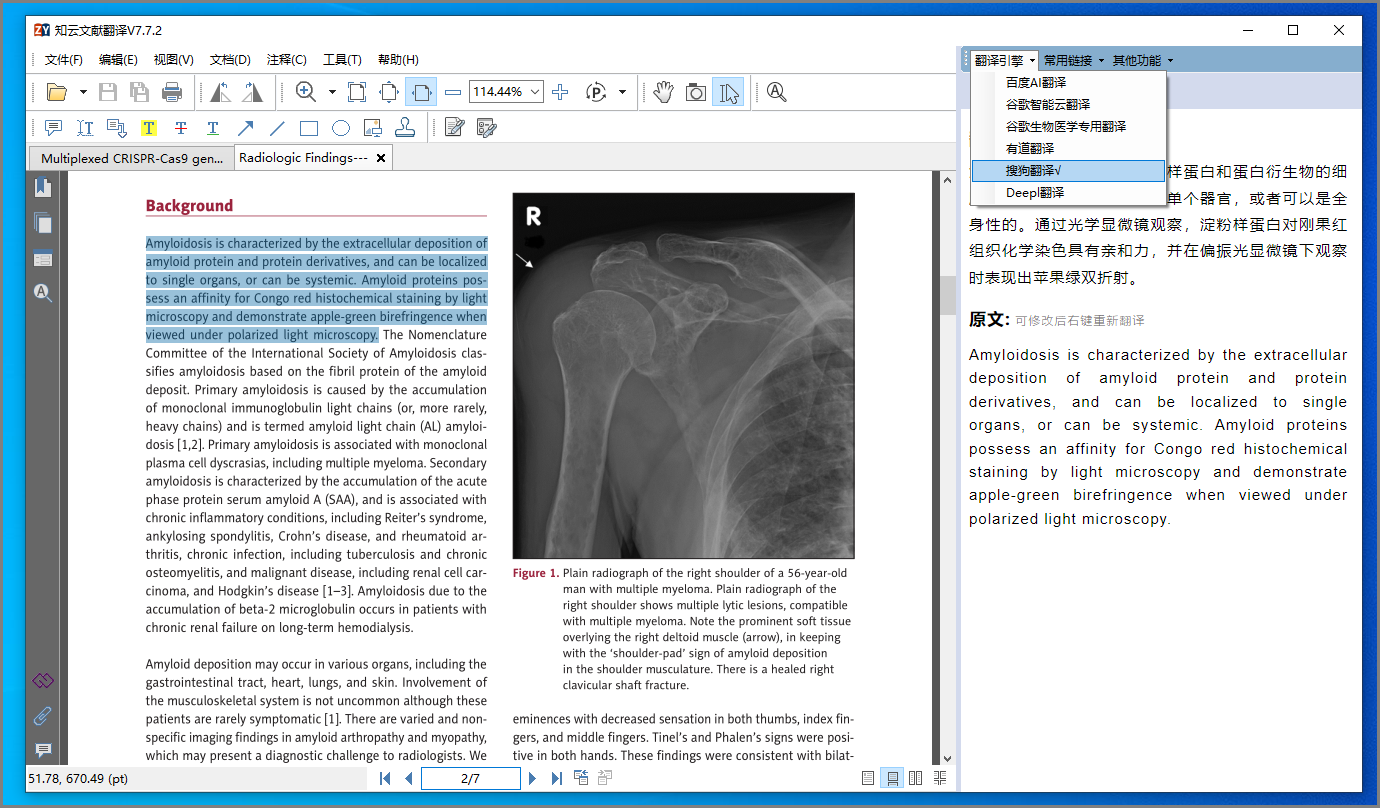
Task: Close the Radiologic Findings tab
Action: click(x=381, y=158)
